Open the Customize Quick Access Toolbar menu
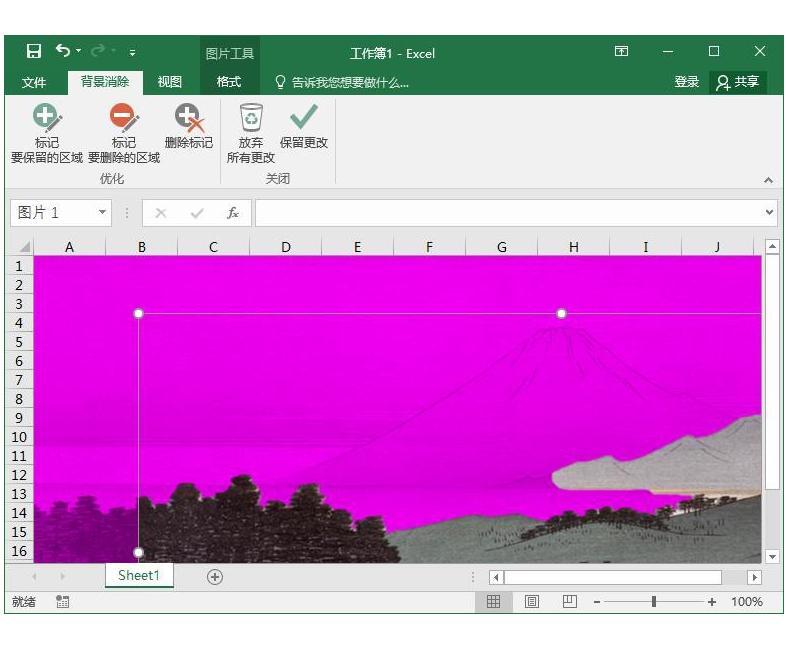This screenshot has height=648, width=787. [x=132, y=52]
